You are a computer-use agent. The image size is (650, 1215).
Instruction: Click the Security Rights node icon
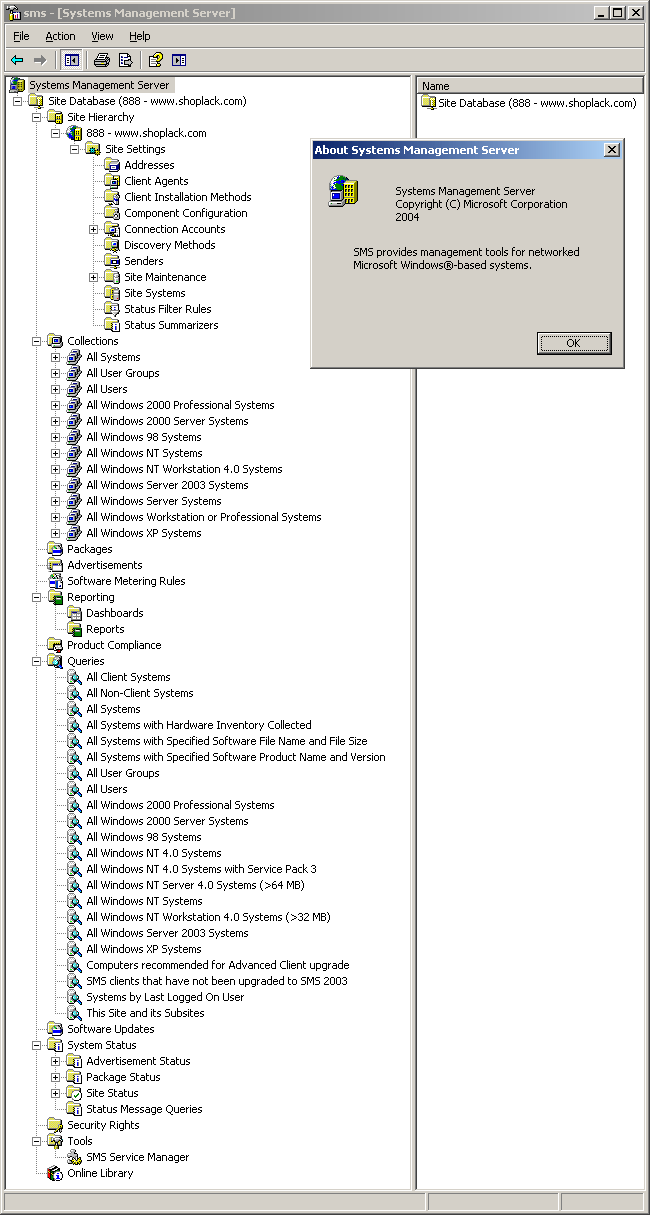[55, 1125]
